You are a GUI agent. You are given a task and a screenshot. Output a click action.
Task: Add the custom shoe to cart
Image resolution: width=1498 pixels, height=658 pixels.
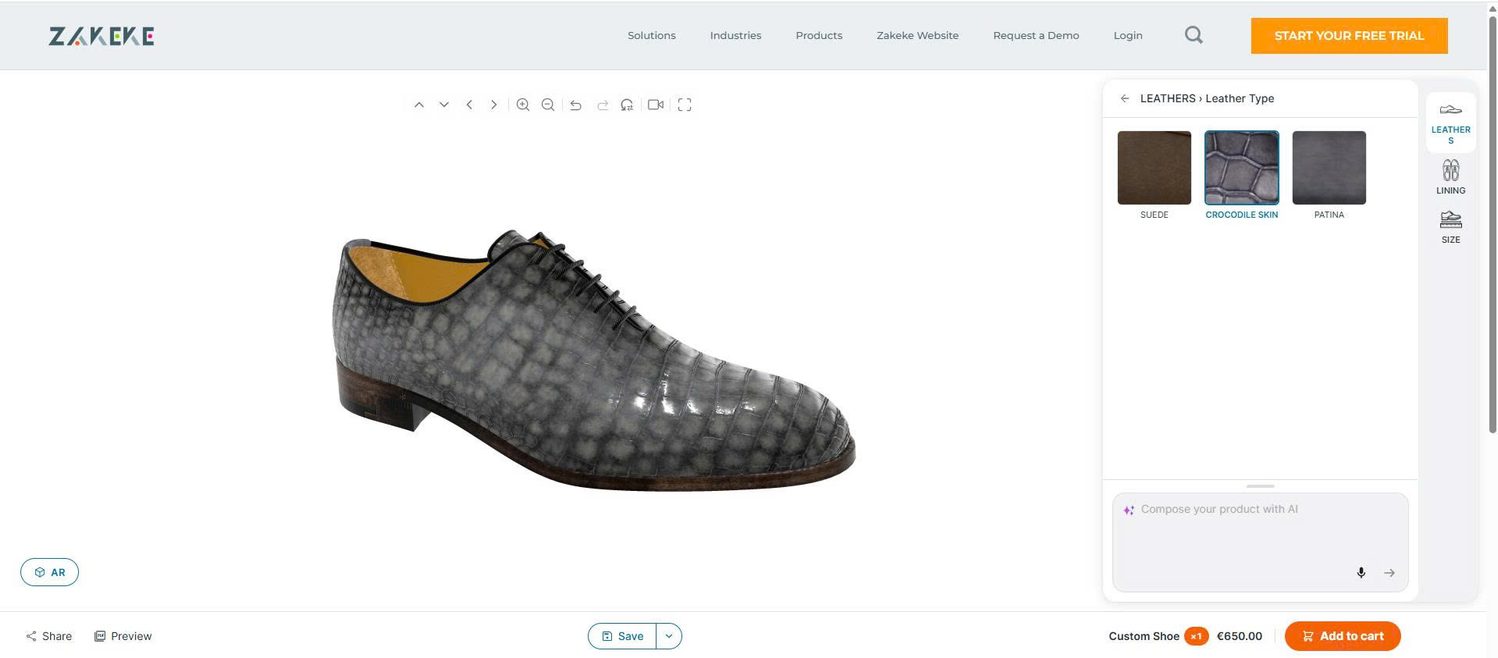[1343, 636]
